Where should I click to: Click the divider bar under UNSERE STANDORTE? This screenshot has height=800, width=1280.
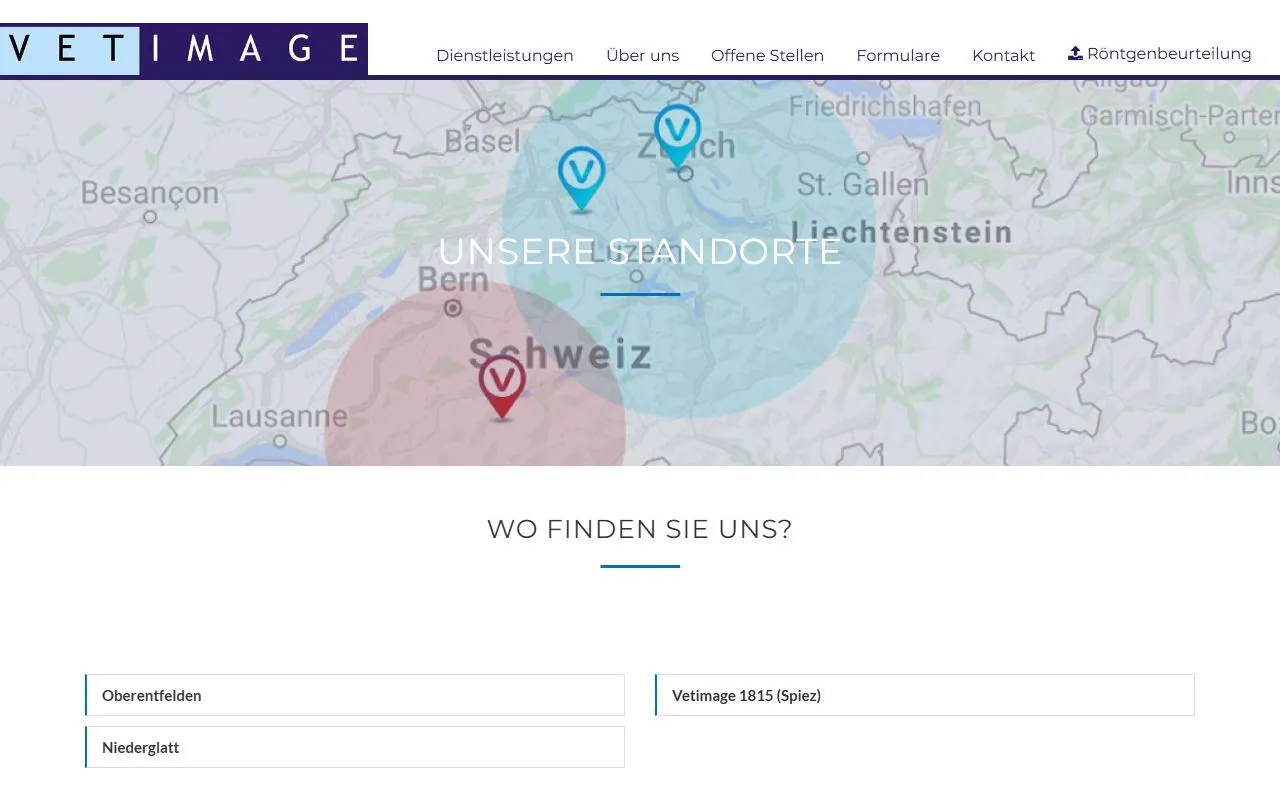639,293
